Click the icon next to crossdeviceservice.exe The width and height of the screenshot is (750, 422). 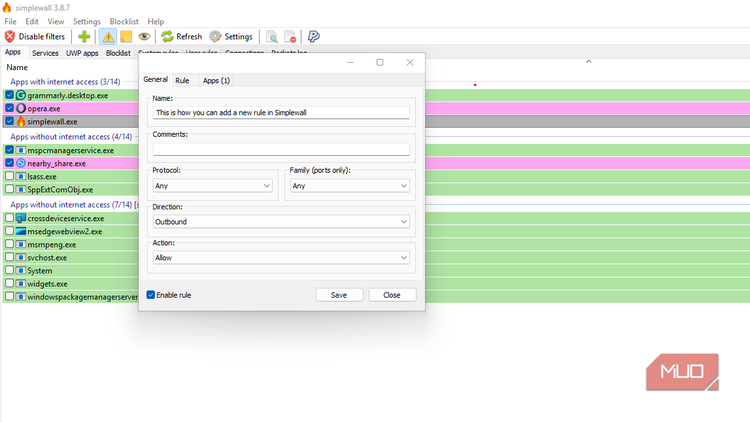21,218
